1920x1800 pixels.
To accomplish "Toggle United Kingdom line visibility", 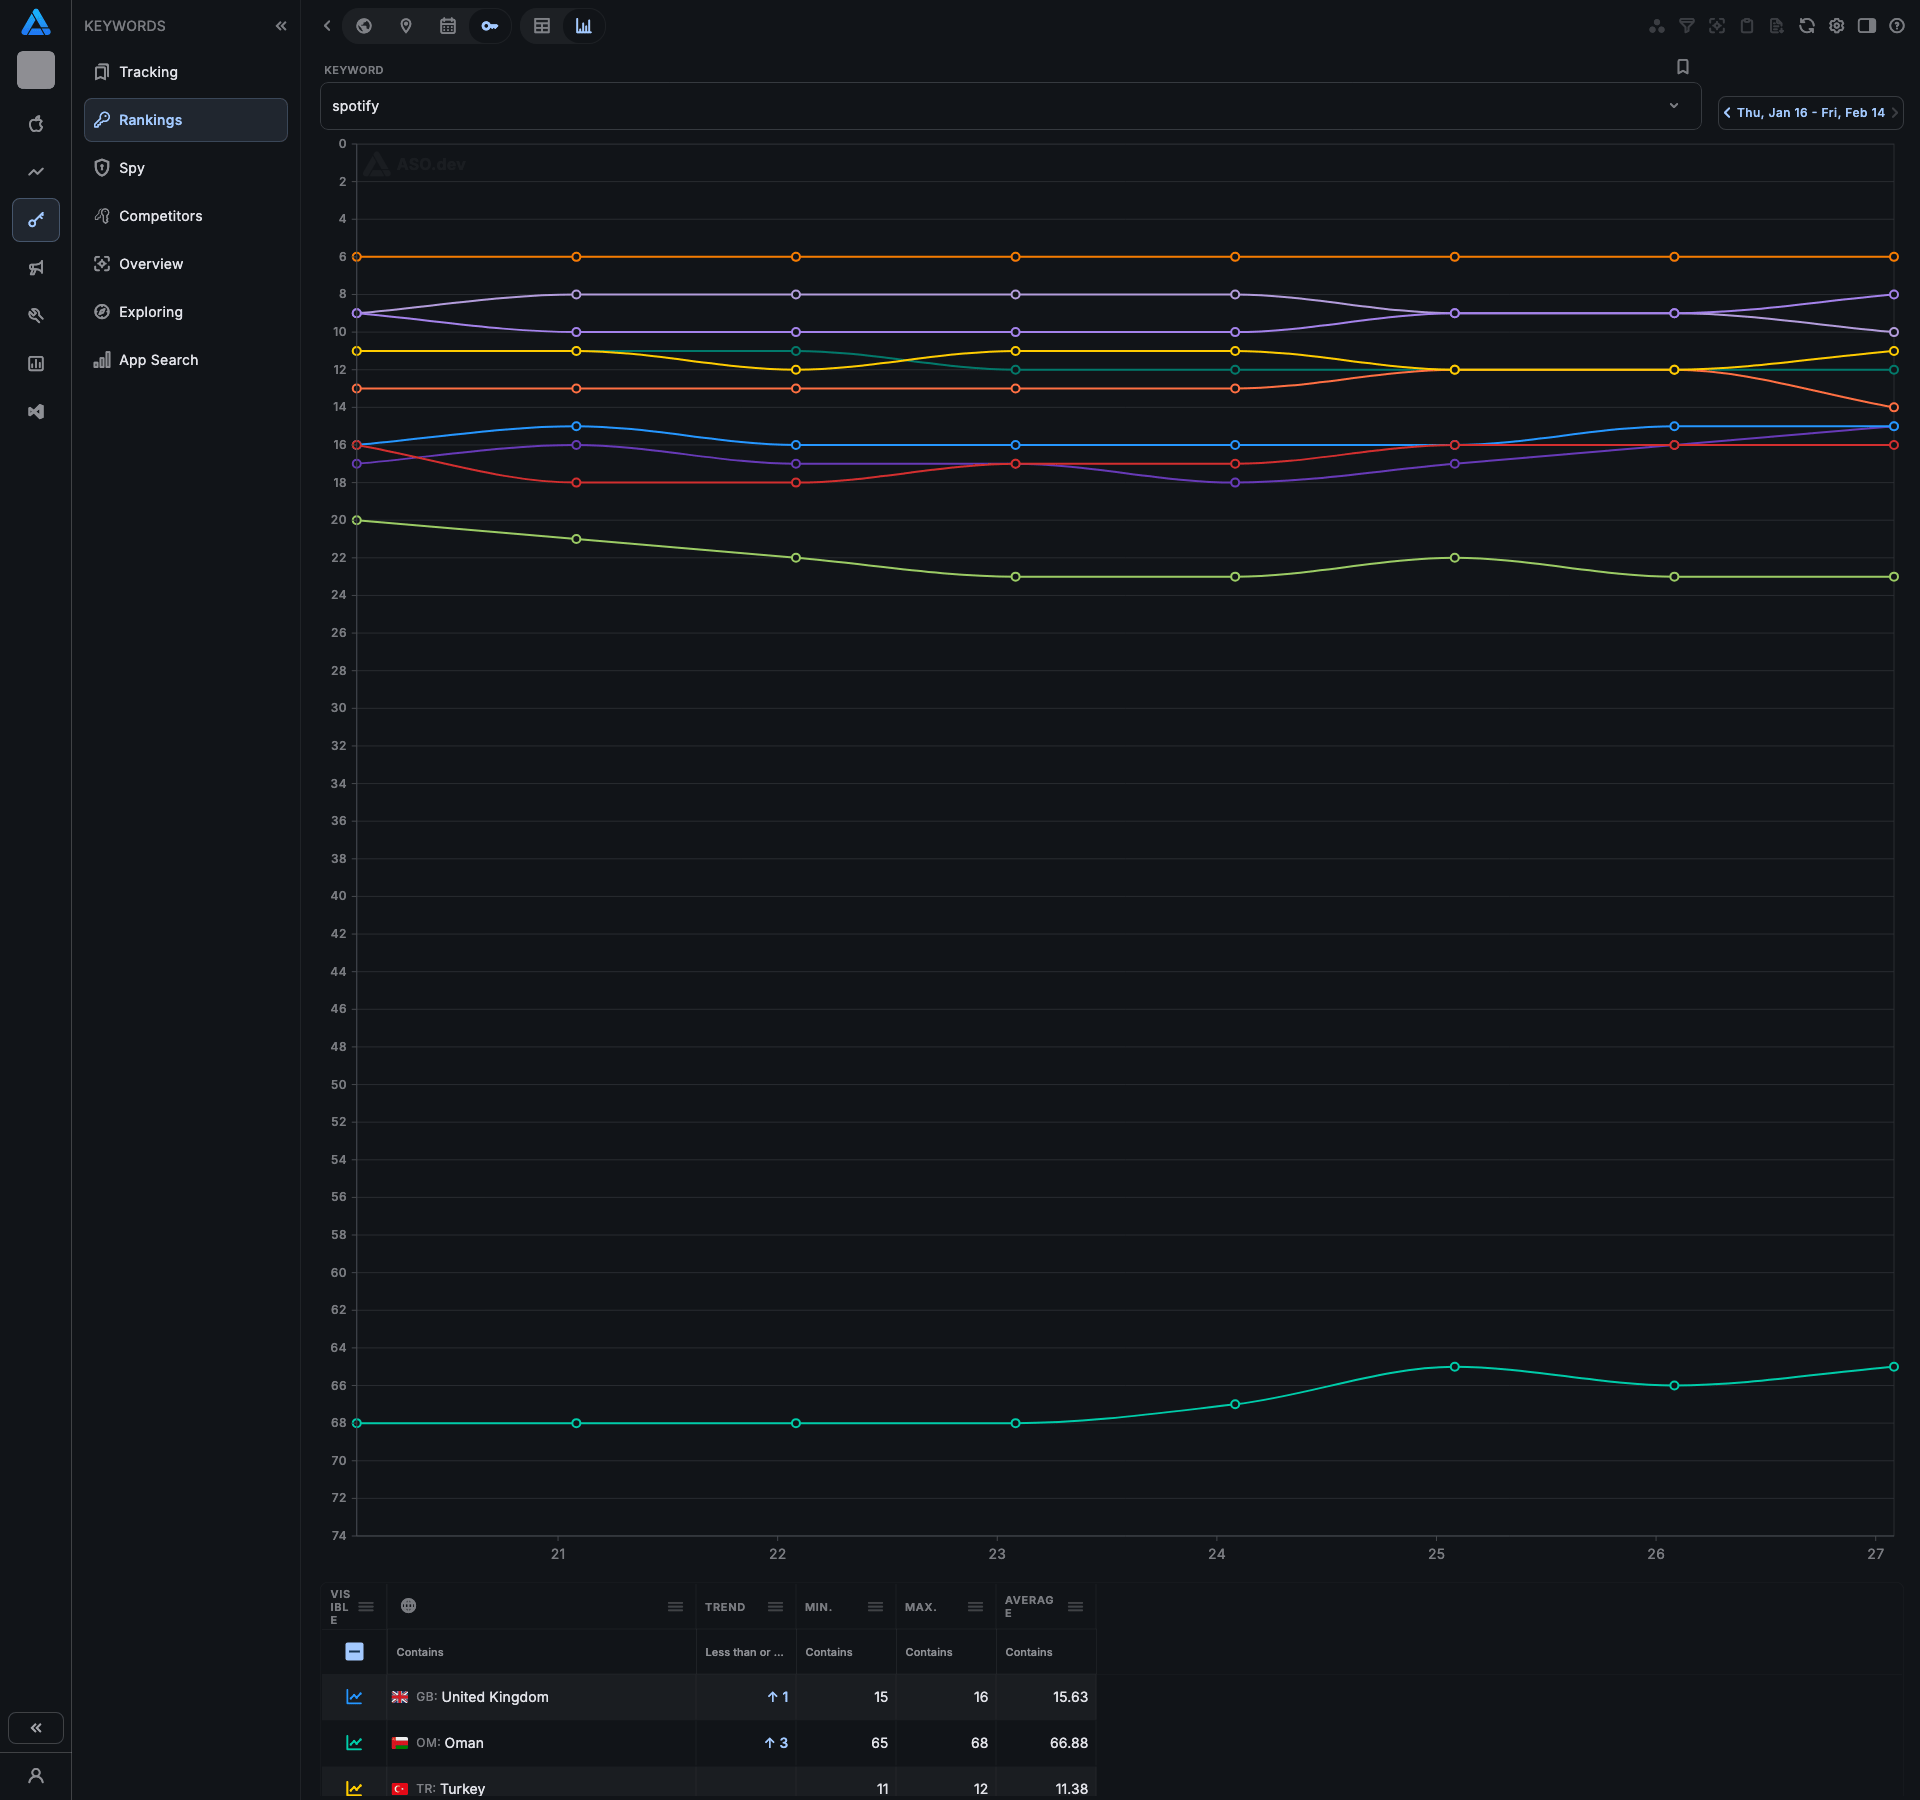I will click(x=354, y=1697).
